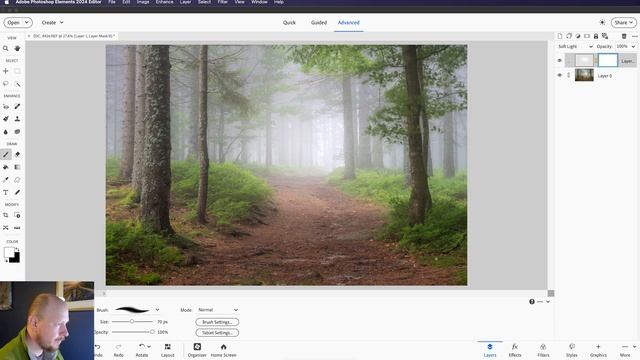
Task: Select the Gradient tool
Action: coord(17,167)
